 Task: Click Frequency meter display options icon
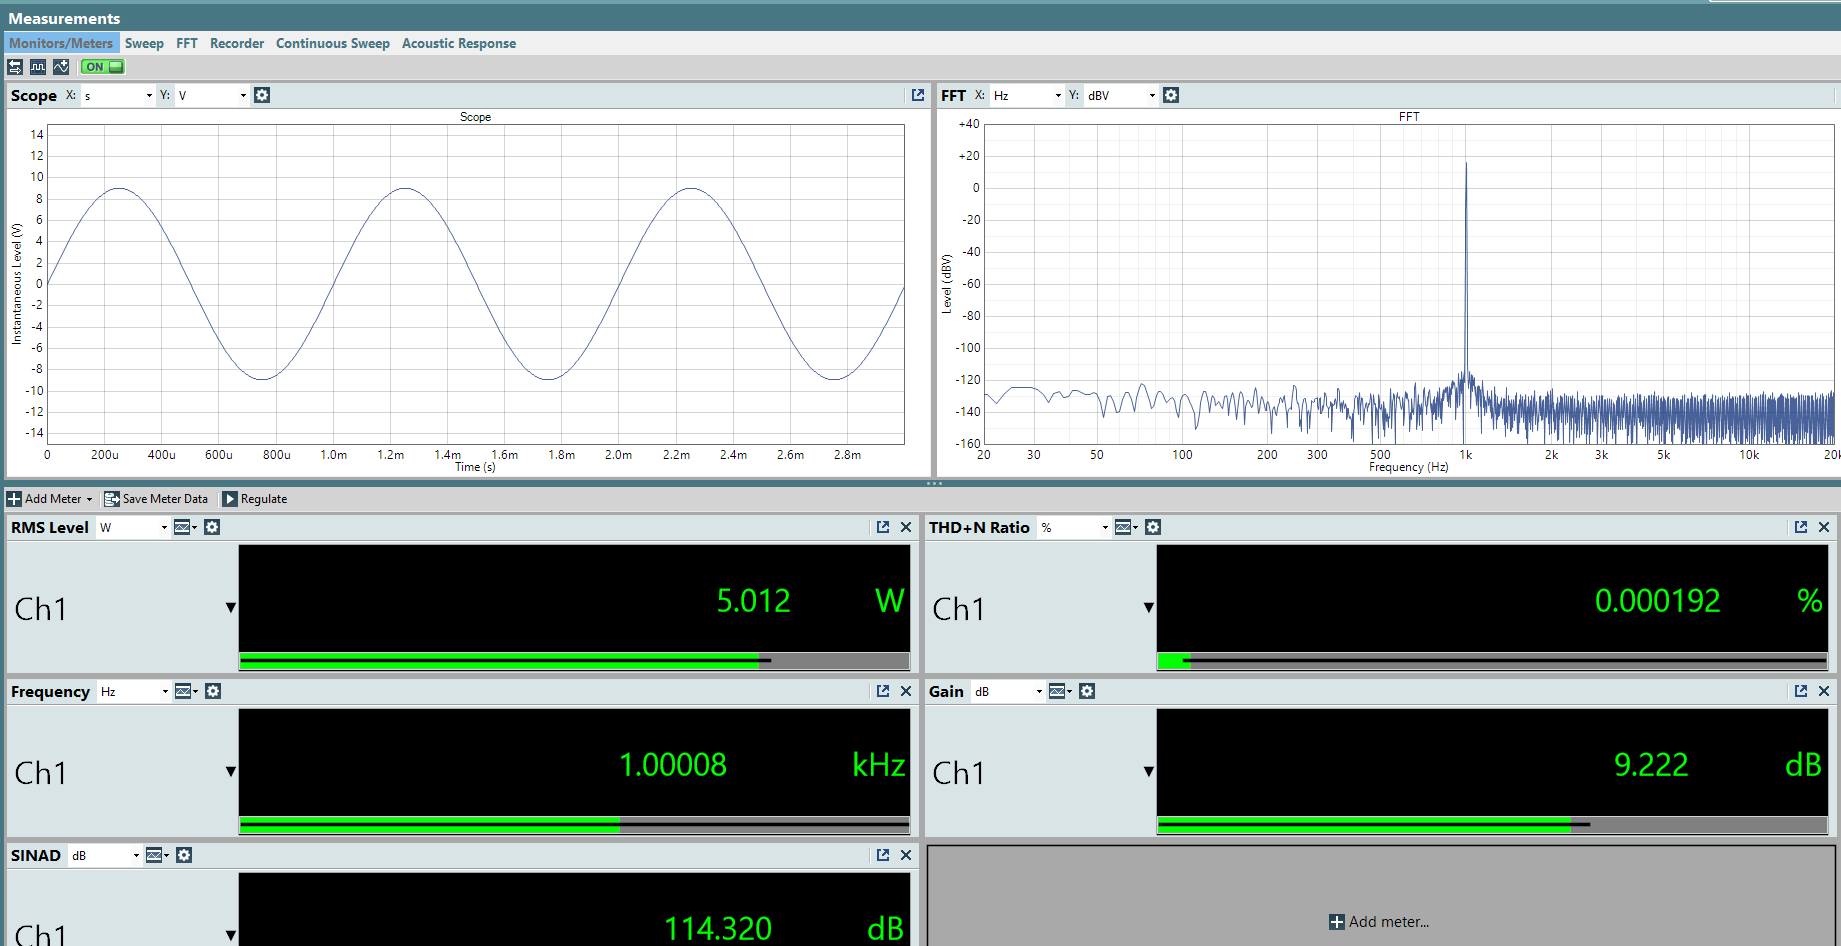(186, 691)
